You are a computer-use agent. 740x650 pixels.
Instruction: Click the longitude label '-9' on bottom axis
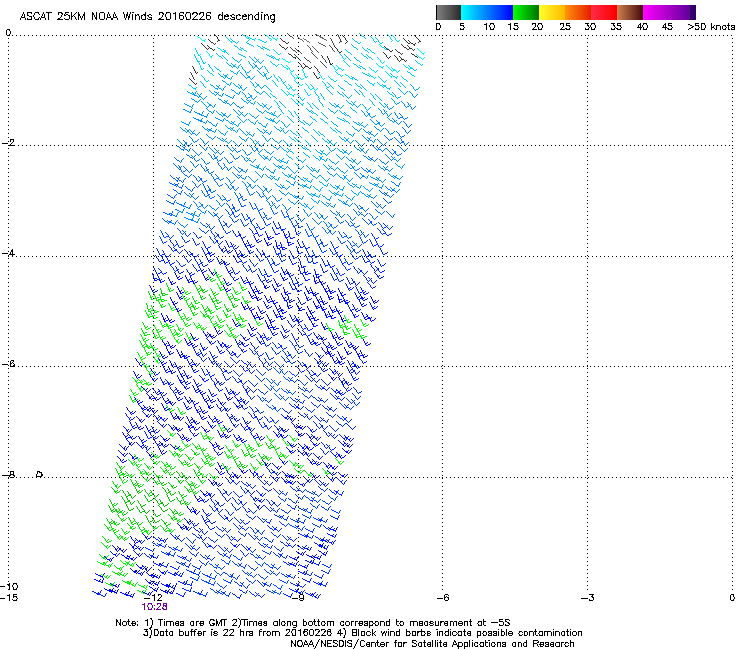point(298,598)
